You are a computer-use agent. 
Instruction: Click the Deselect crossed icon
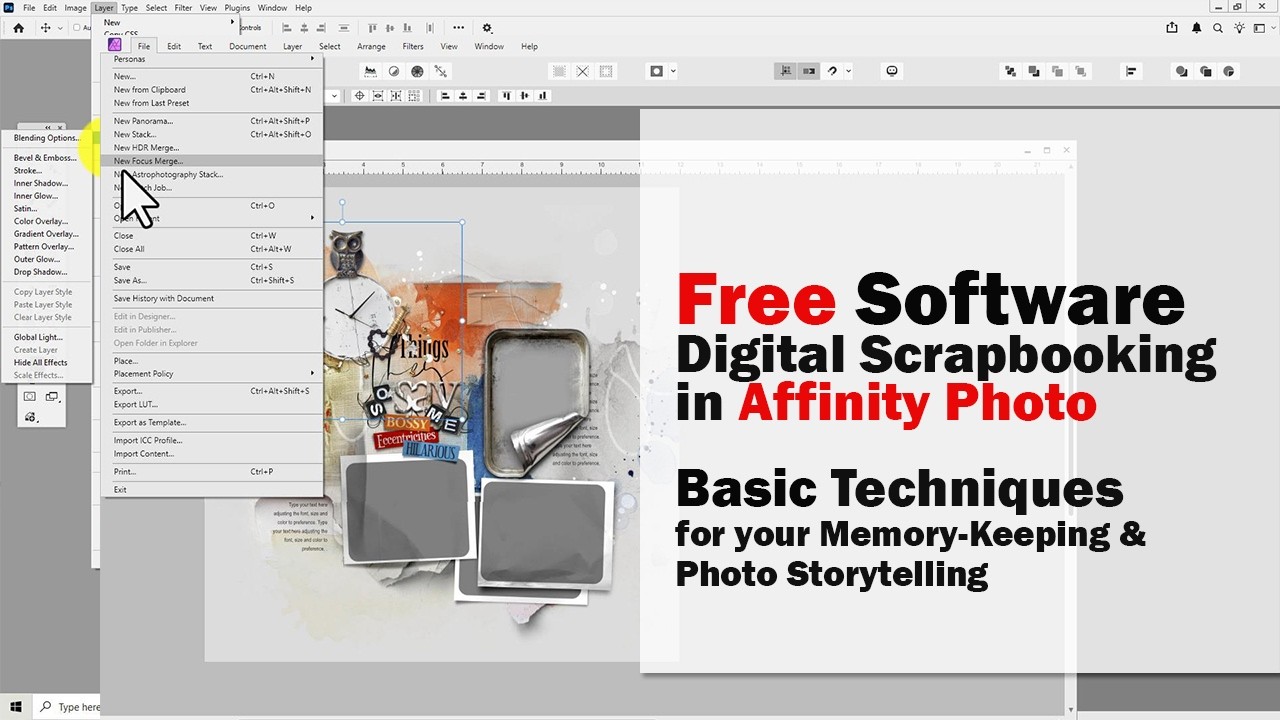coord(582,71)
